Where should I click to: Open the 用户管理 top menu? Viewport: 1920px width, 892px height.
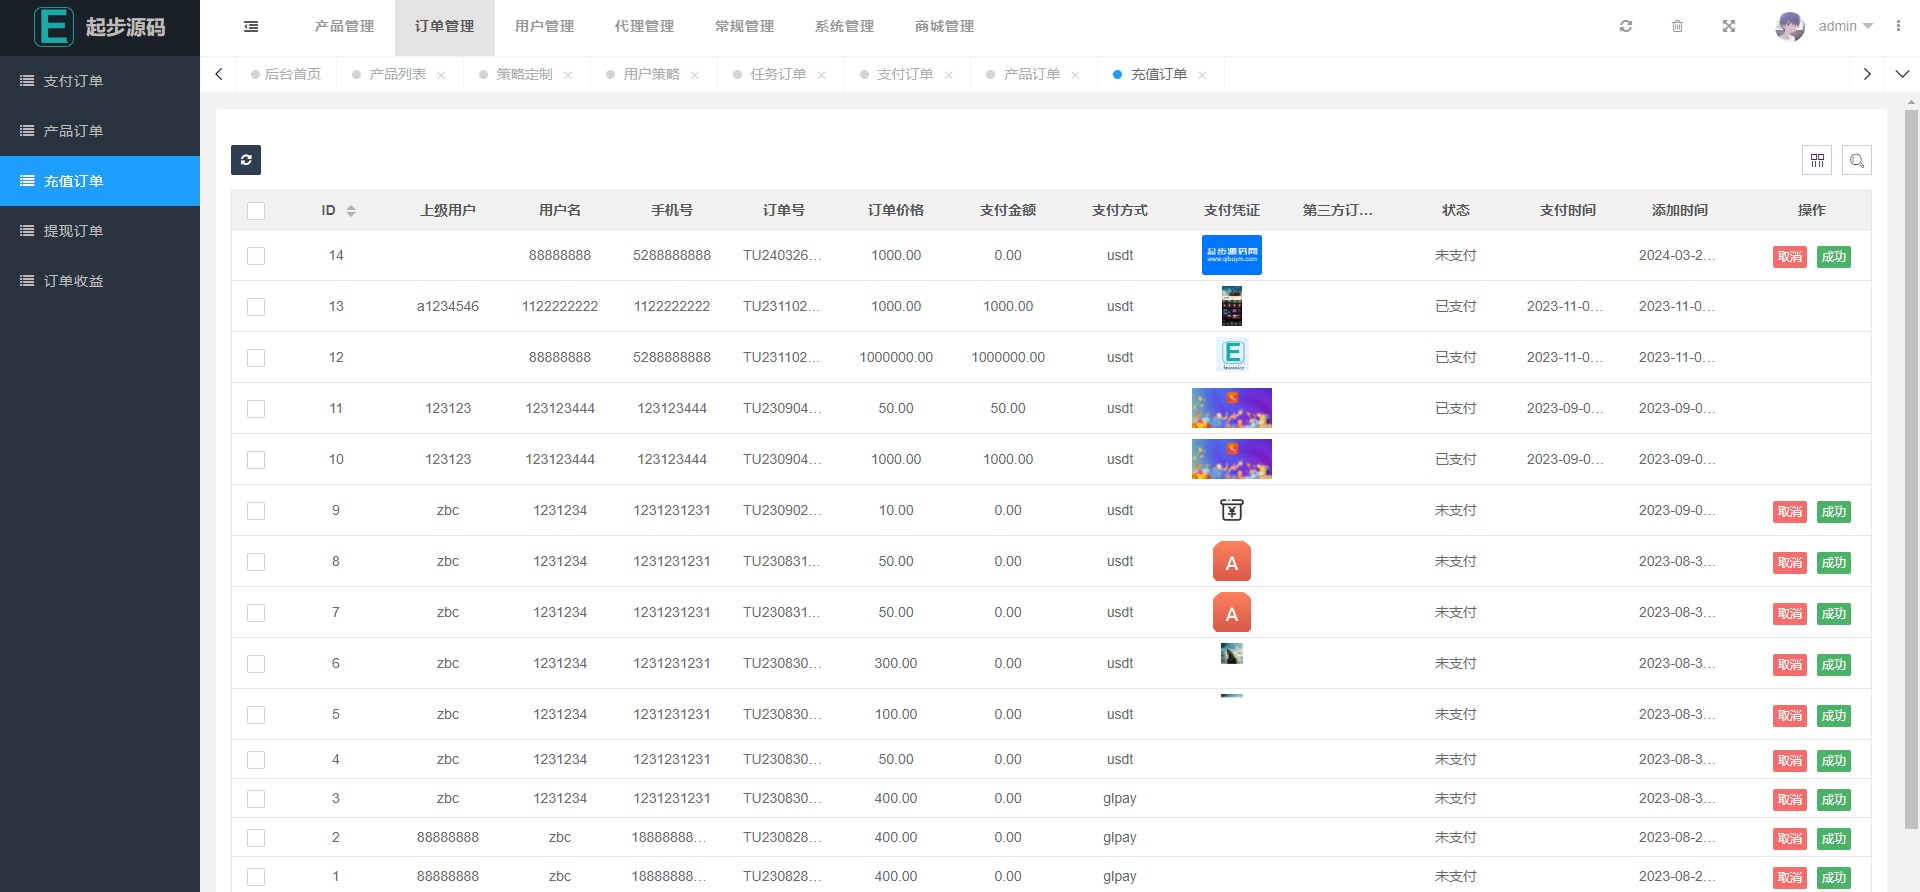[544, 27]
